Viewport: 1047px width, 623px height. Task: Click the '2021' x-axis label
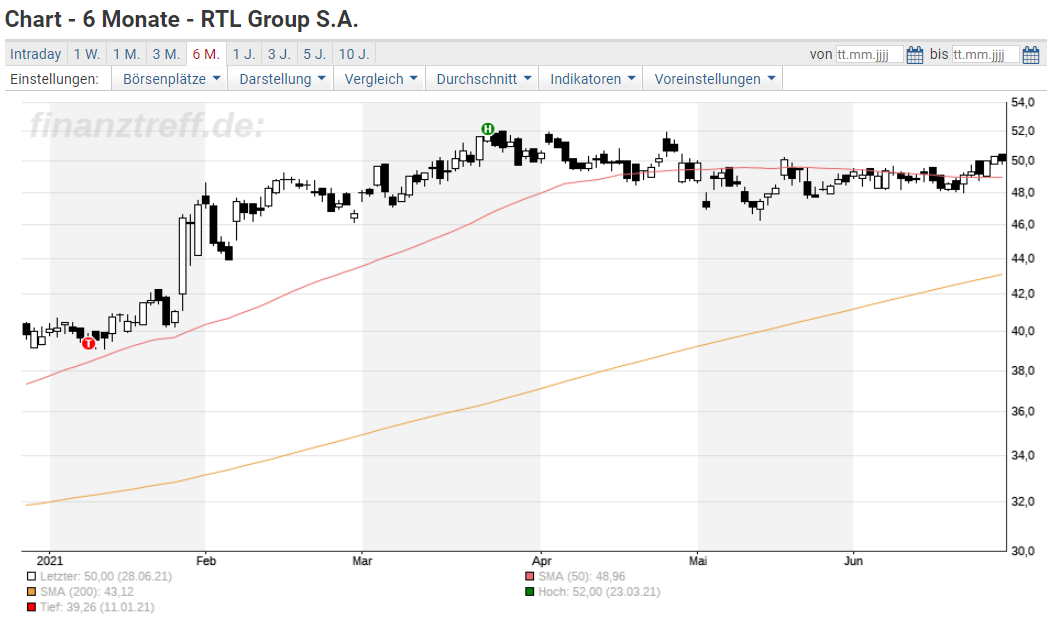tap(50, 561)
